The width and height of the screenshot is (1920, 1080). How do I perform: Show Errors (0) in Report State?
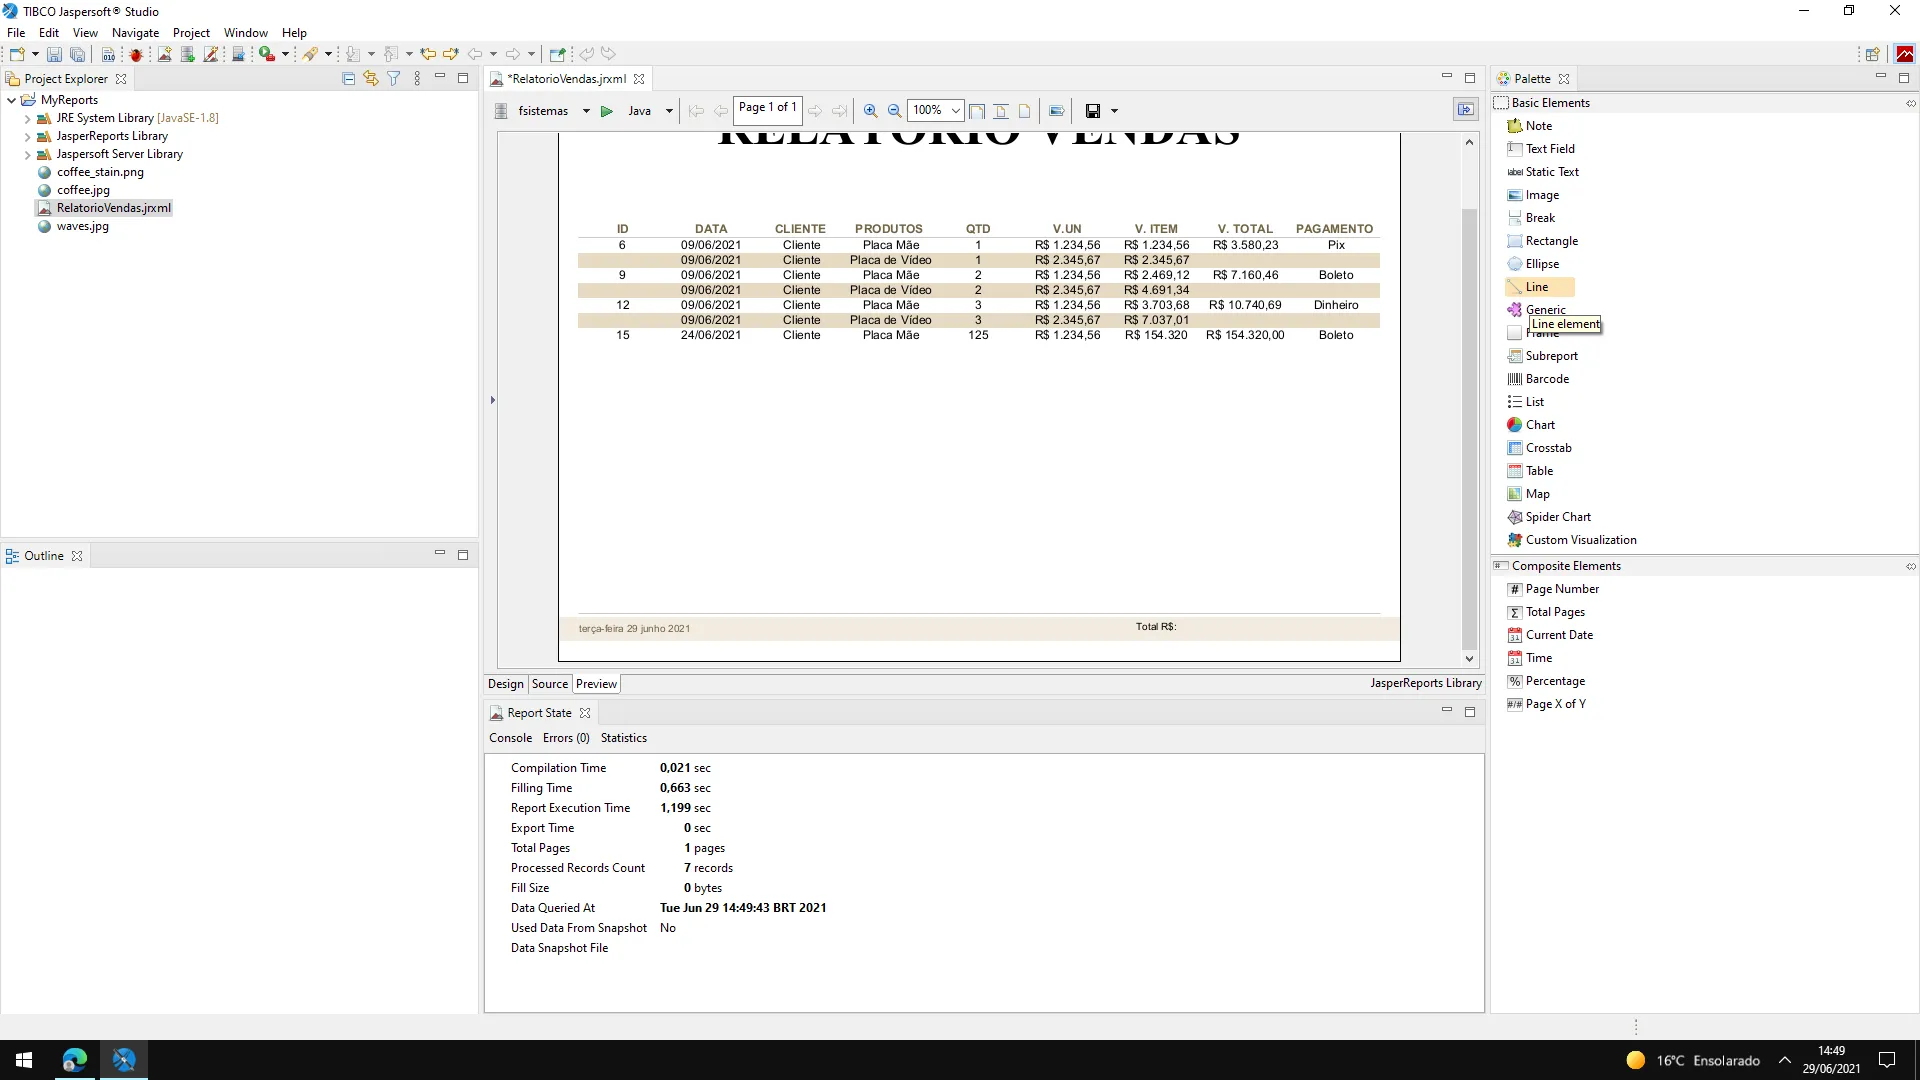(x=566, y=738)
